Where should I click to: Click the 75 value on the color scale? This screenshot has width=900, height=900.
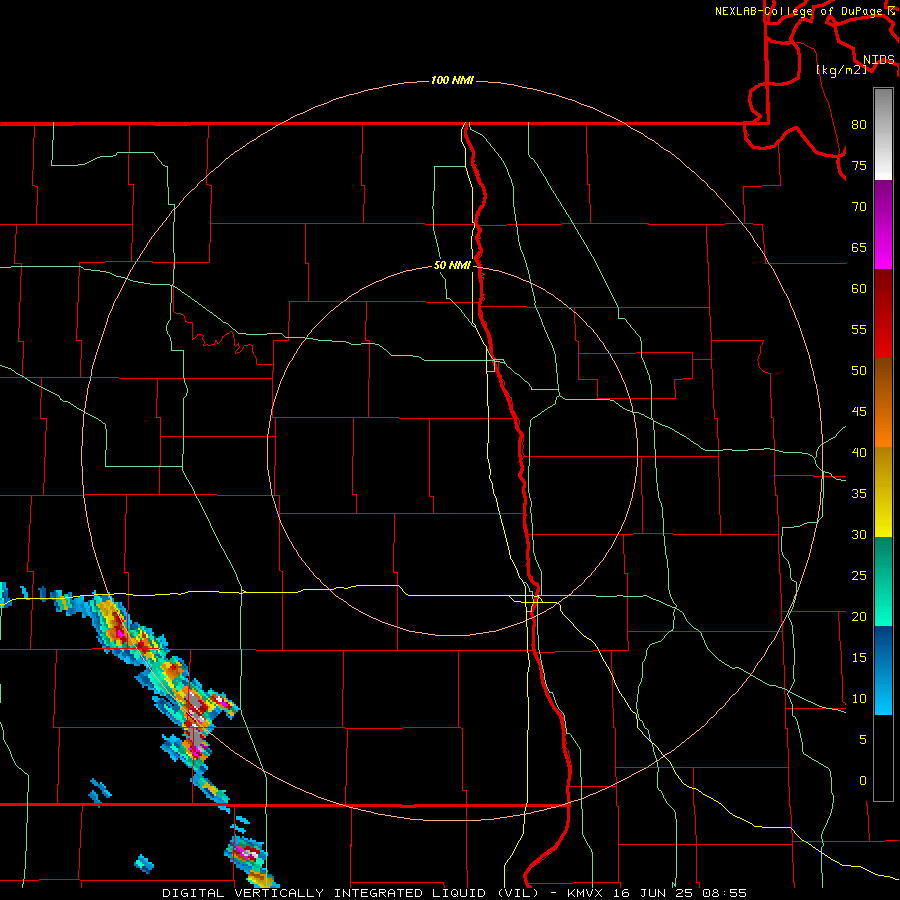click(x=859, y=165)
